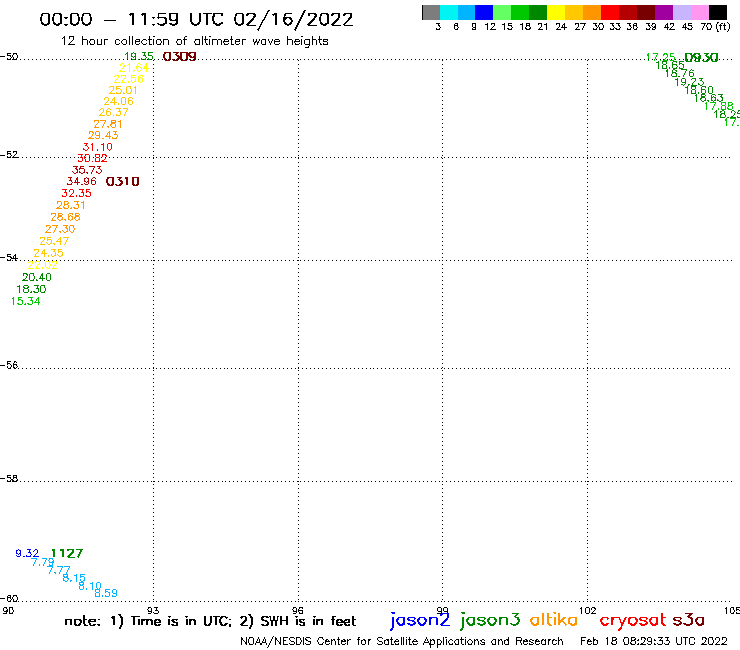Click the 30.82 wave height reading
740x650 pixels.
[x=92, y=158]
